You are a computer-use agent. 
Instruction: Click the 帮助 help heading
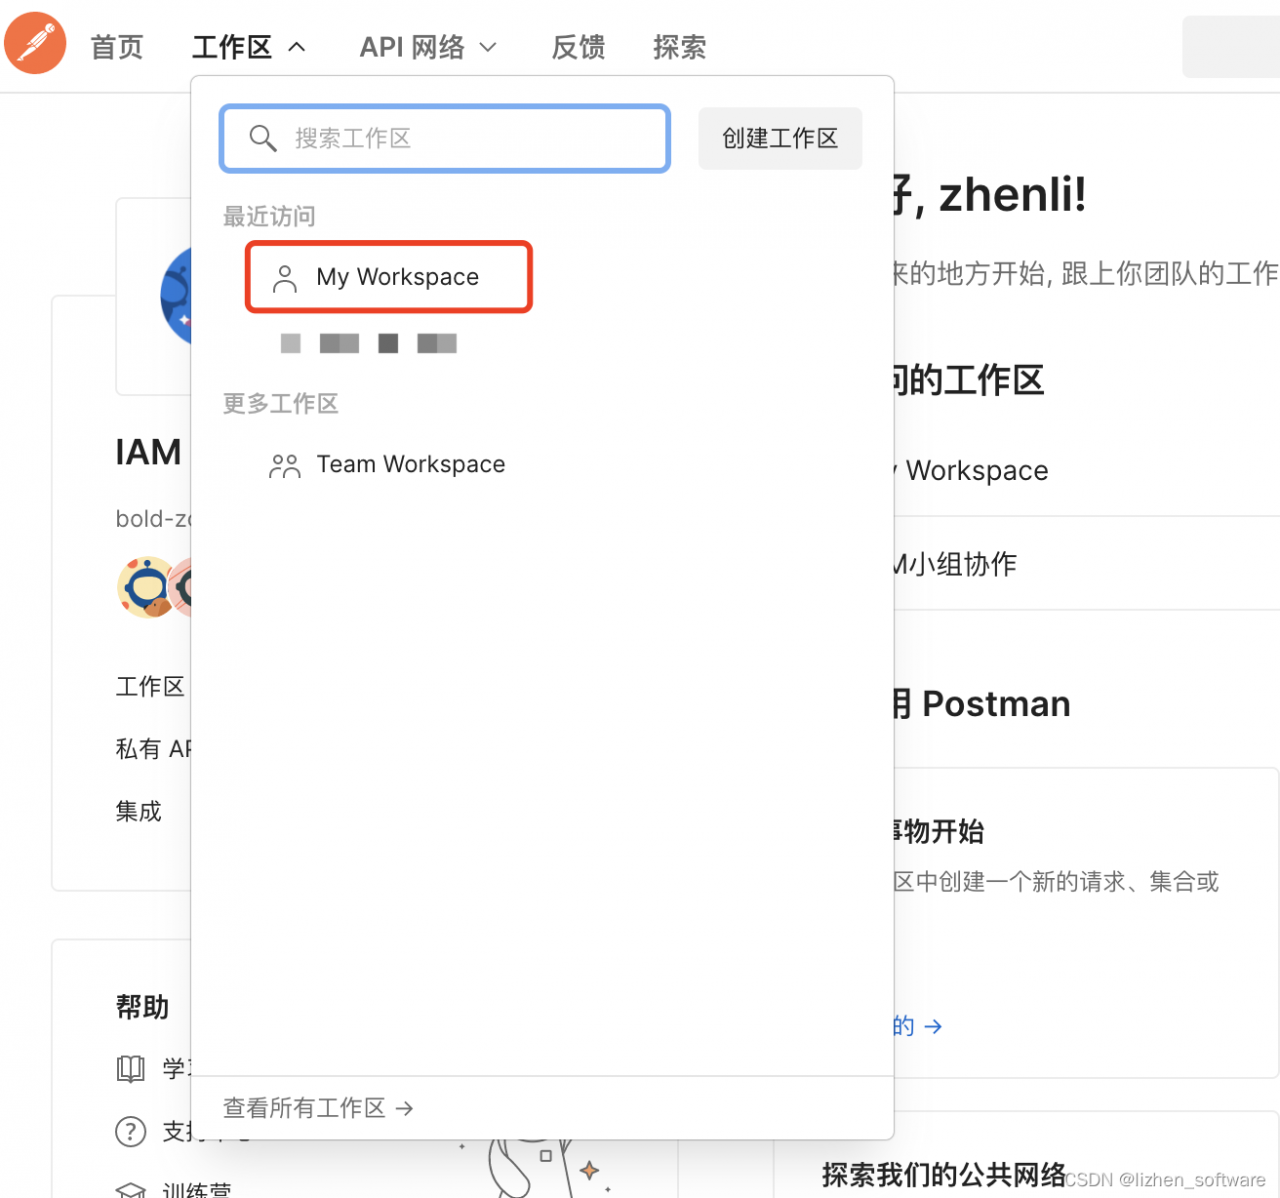(142, 1007)
